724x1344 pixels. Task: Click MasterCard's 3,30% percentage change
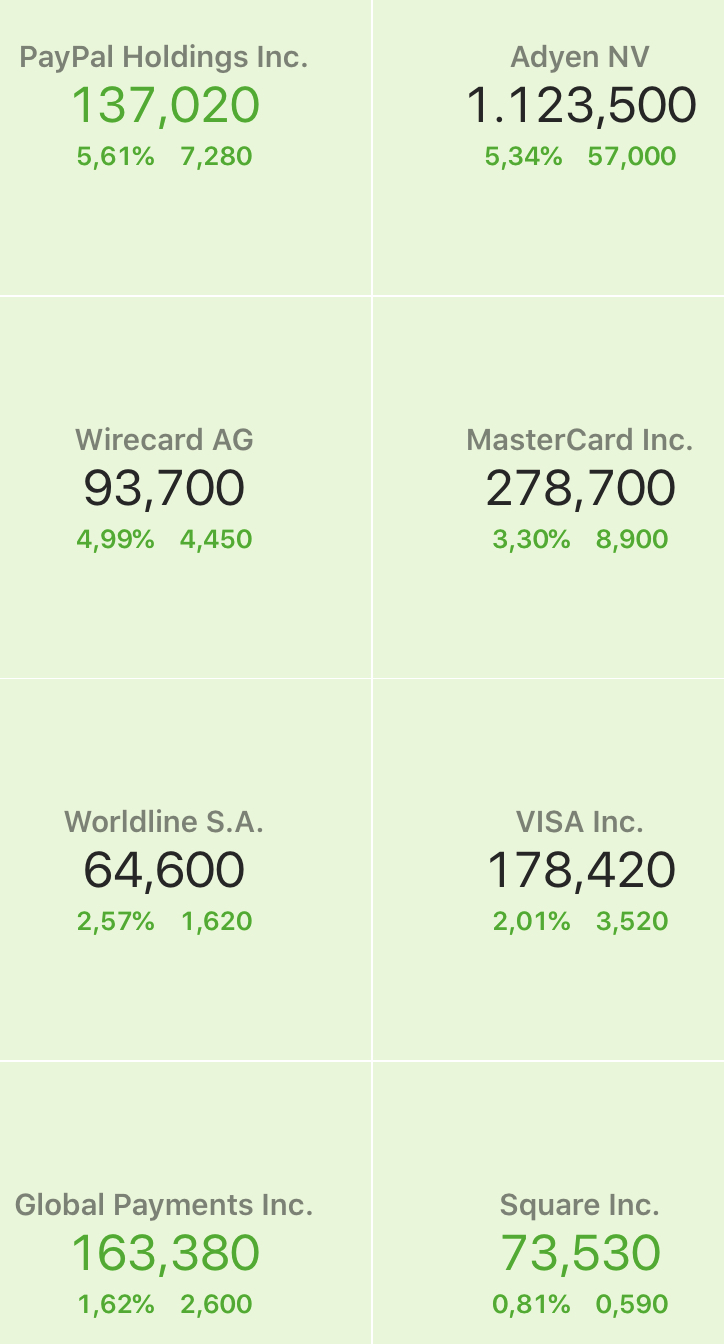pyautogui.click(x=531, y=540)
